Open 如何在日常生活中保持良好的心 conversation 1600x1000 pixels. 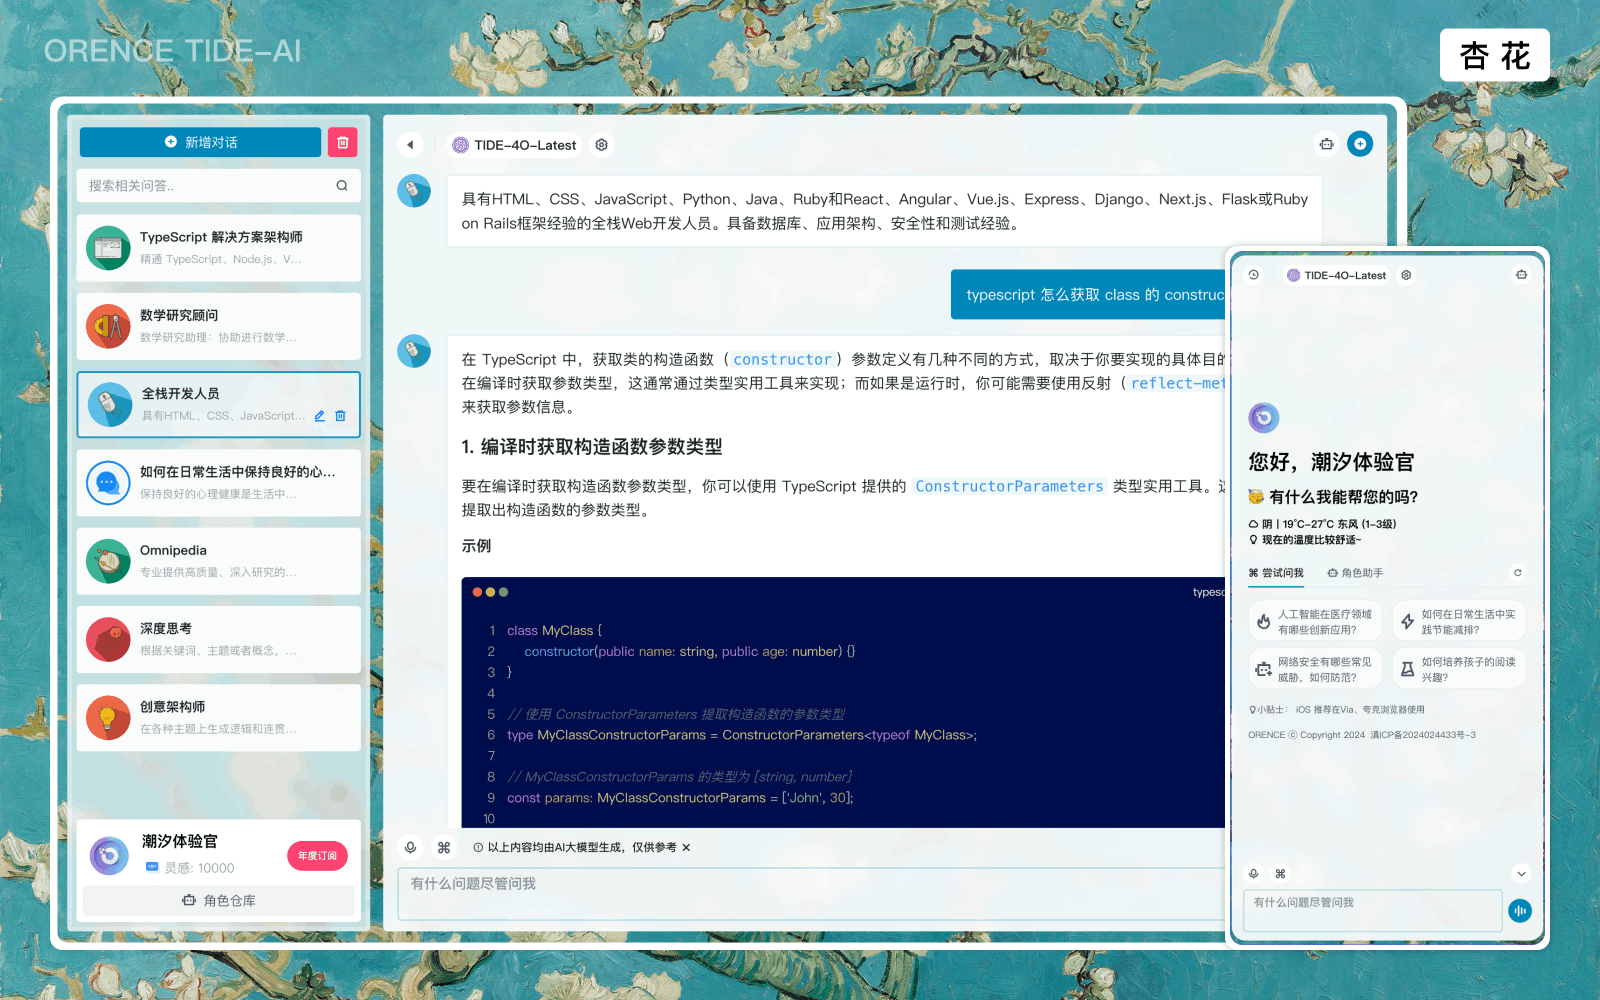218,483
